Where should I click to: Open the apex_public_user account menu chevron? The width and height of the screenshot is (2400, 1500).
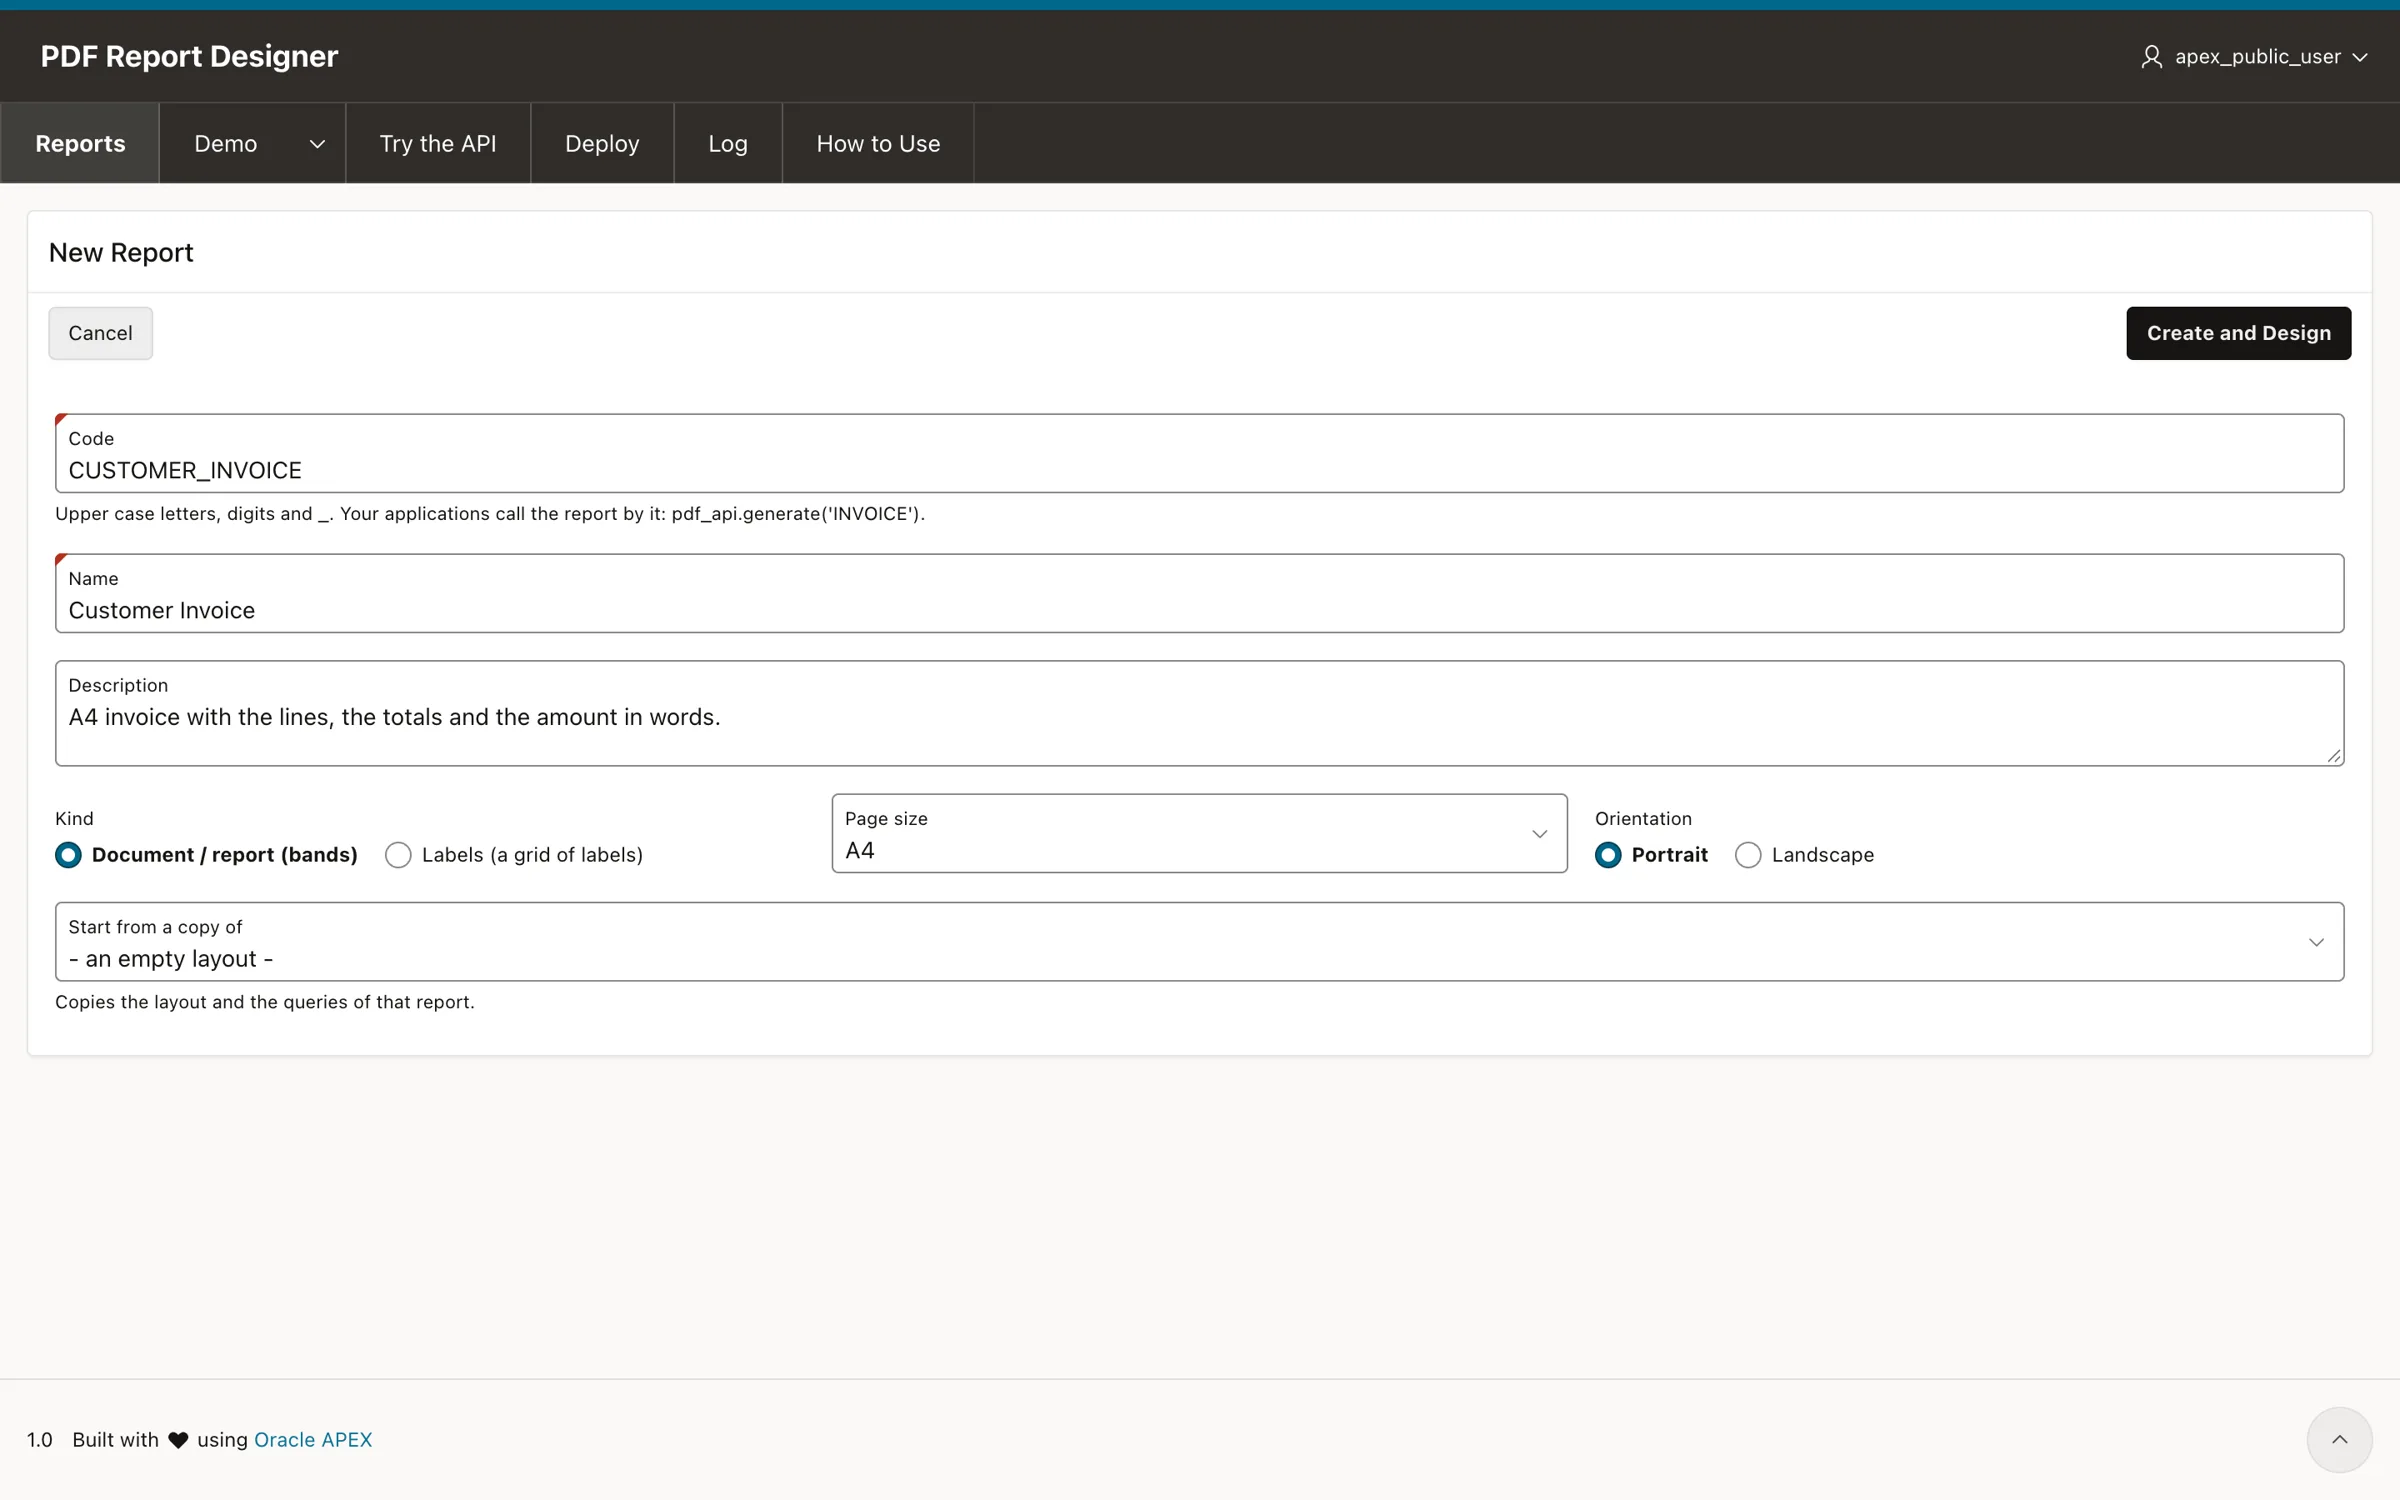(x=2360, y=58)
